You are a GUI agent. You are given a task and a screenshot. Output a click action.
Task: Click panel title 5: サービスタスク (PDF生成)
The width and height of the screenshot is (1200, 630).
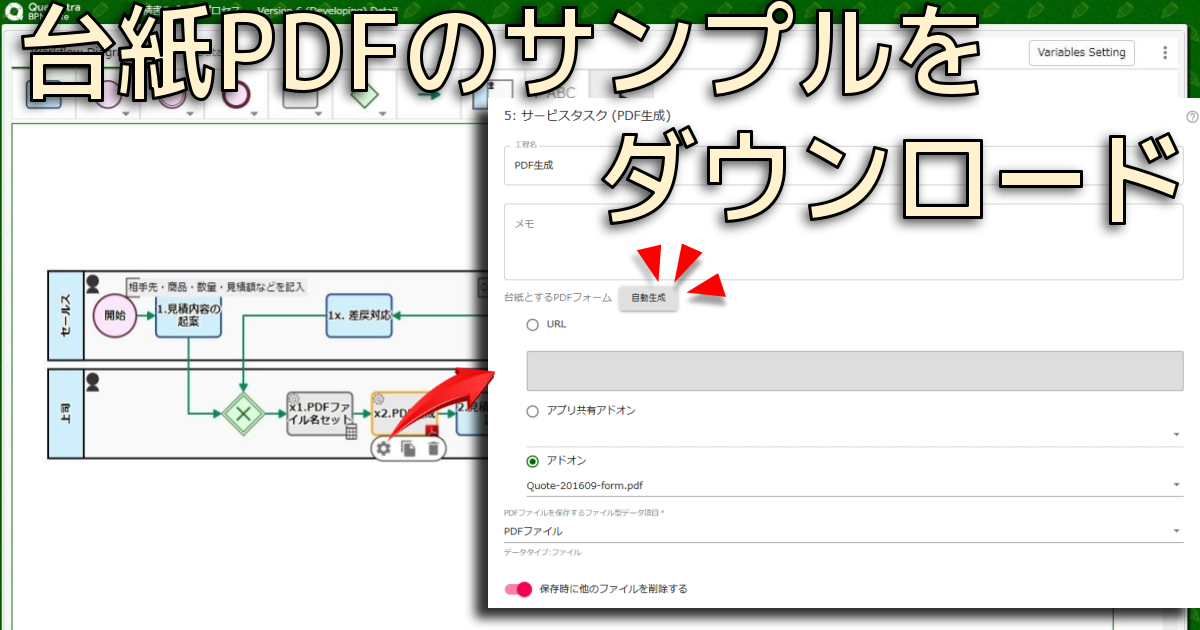click(588, 116)
